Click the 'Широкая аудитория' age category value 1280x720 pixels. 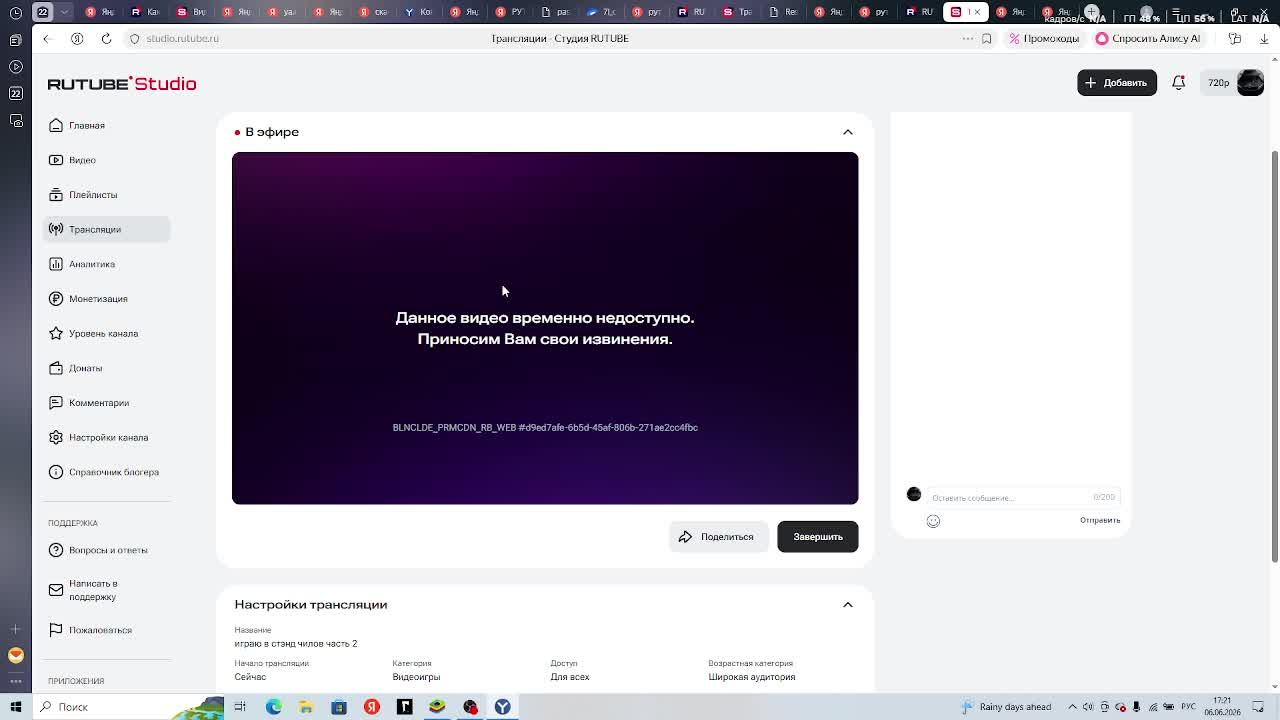click(x=752, y=677)
